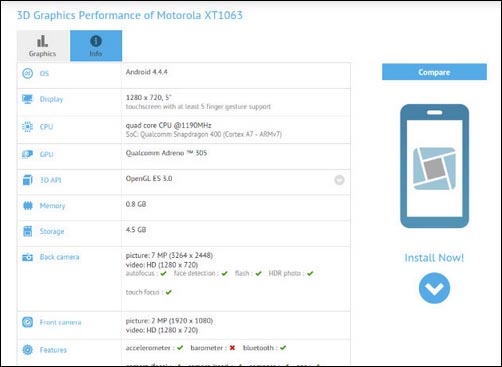
Task: Click the 0.8 GB memory value
Action: pyautogui.click(x=136, y=204)
